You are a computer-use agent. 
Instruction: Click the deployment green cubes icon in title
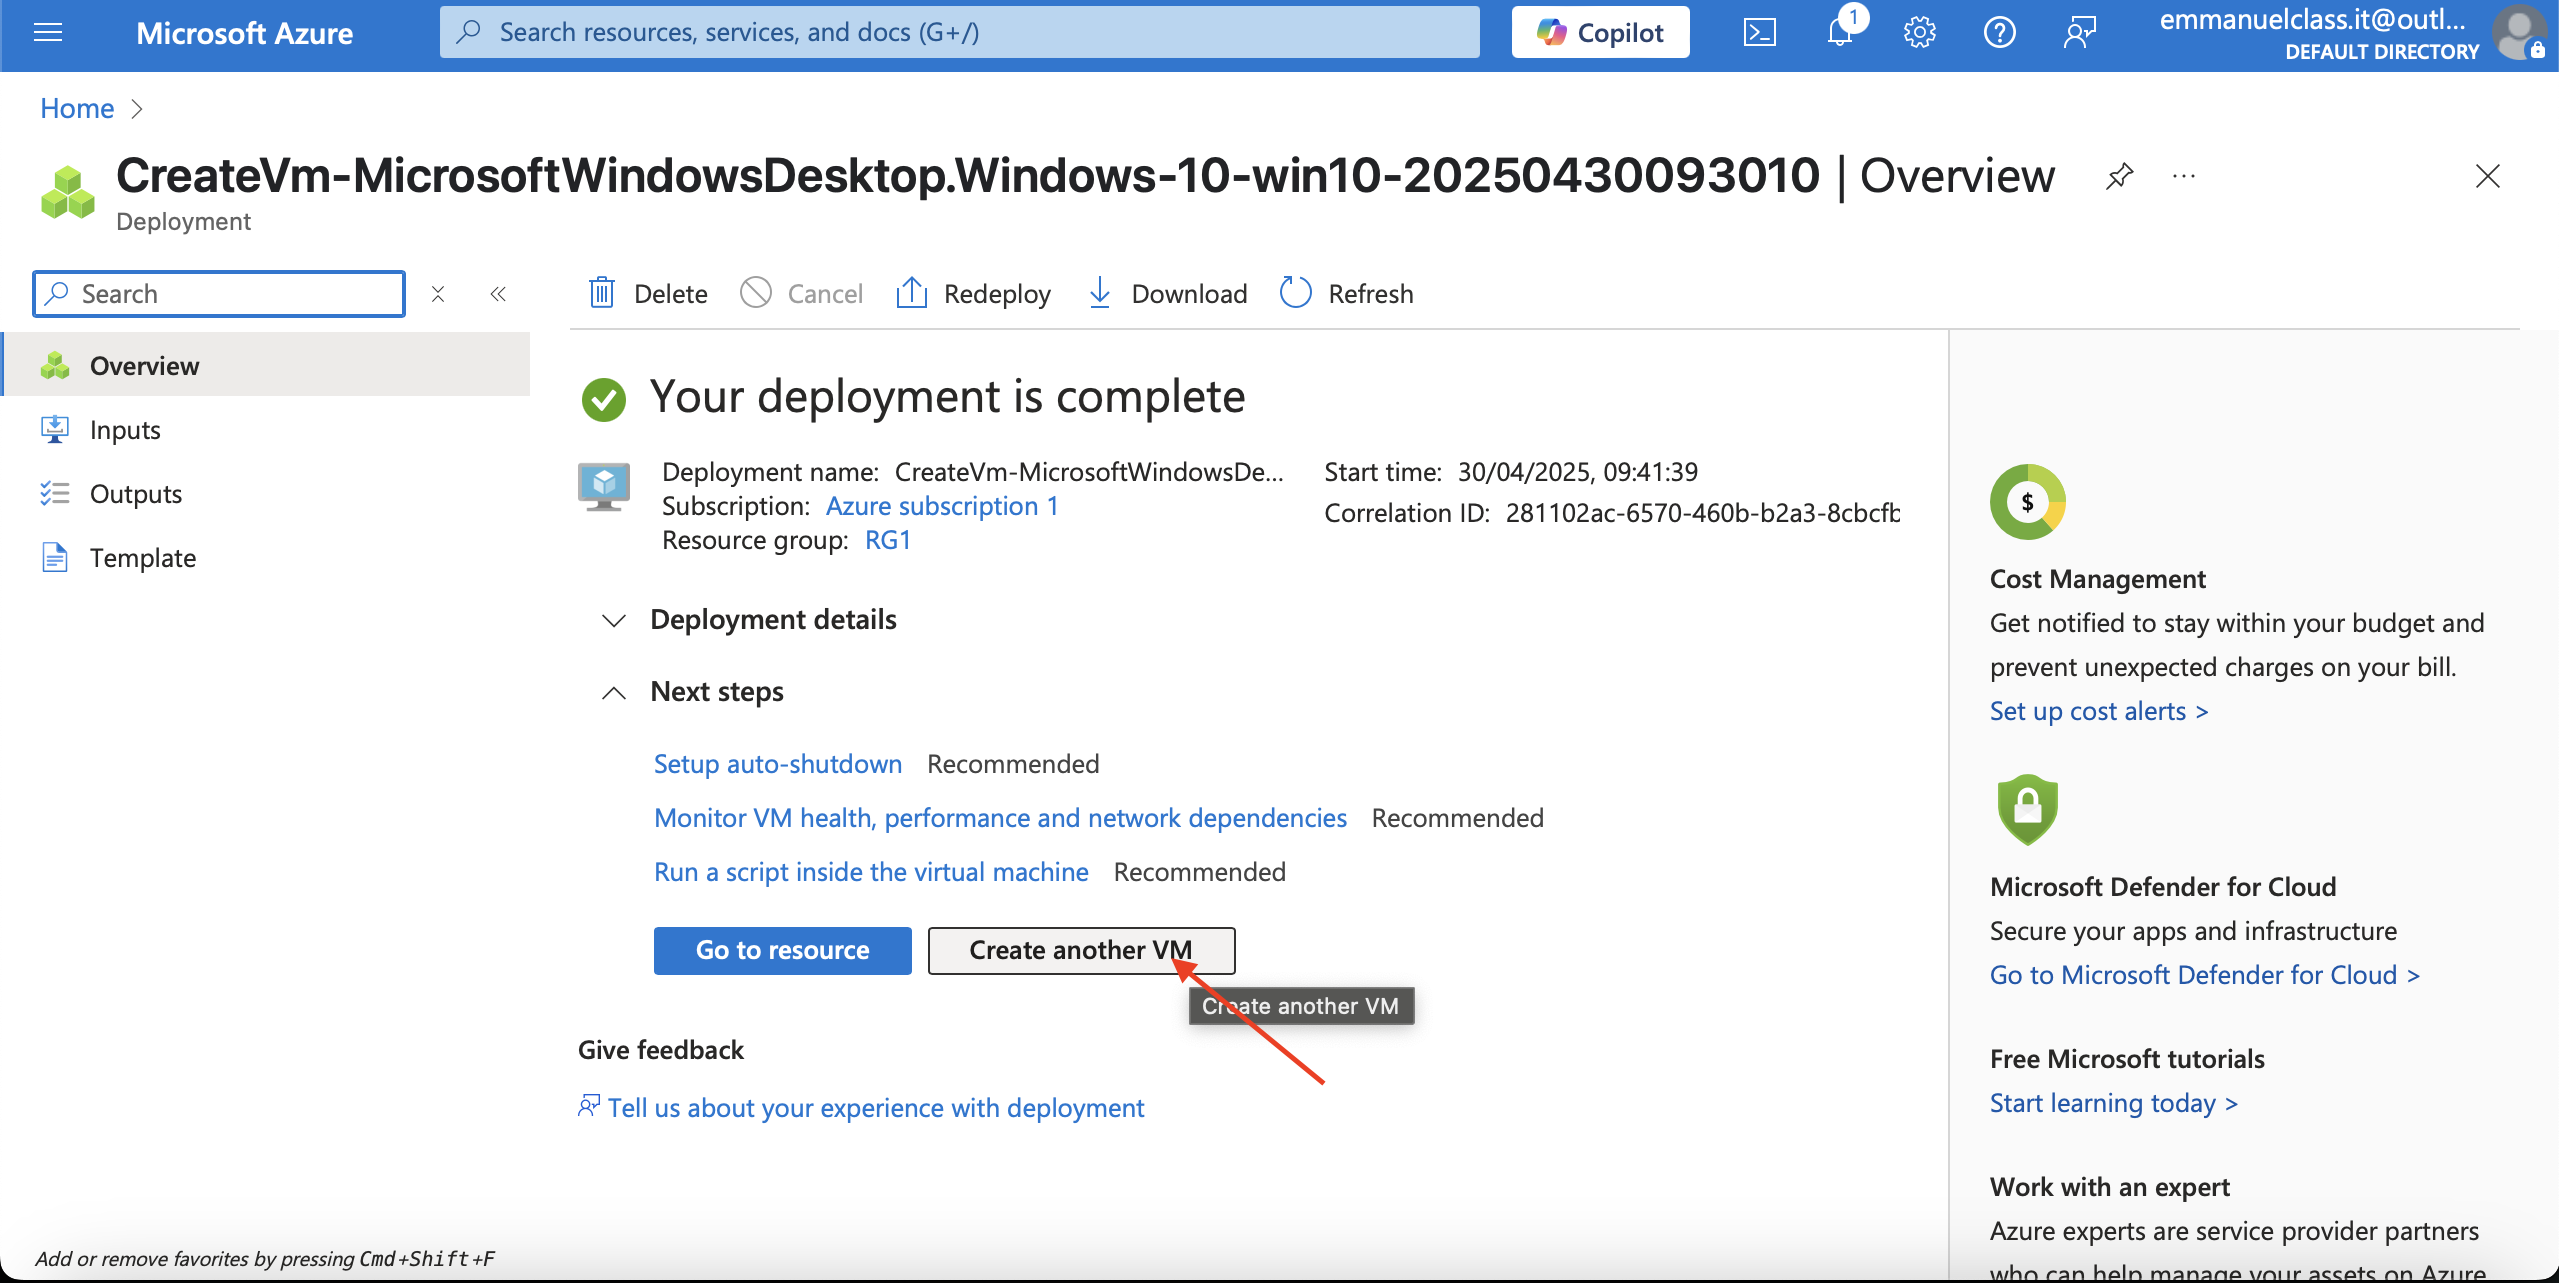(x=67, y=192)
